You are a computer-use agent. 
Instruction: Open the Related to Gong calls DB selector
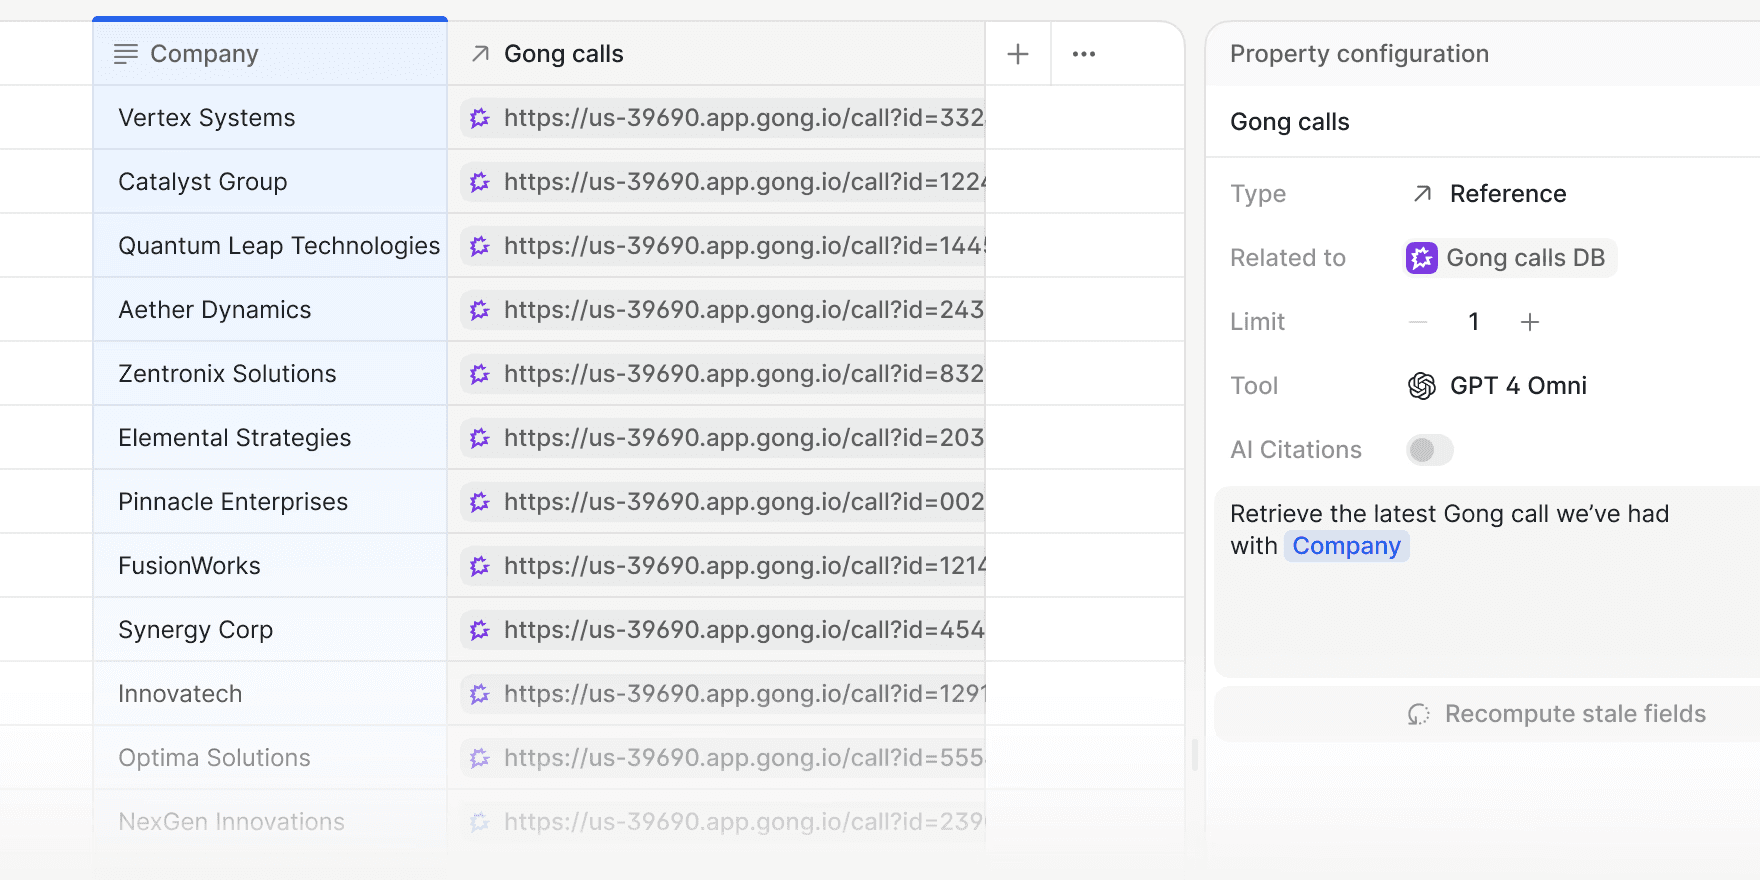coord(1511,258)
